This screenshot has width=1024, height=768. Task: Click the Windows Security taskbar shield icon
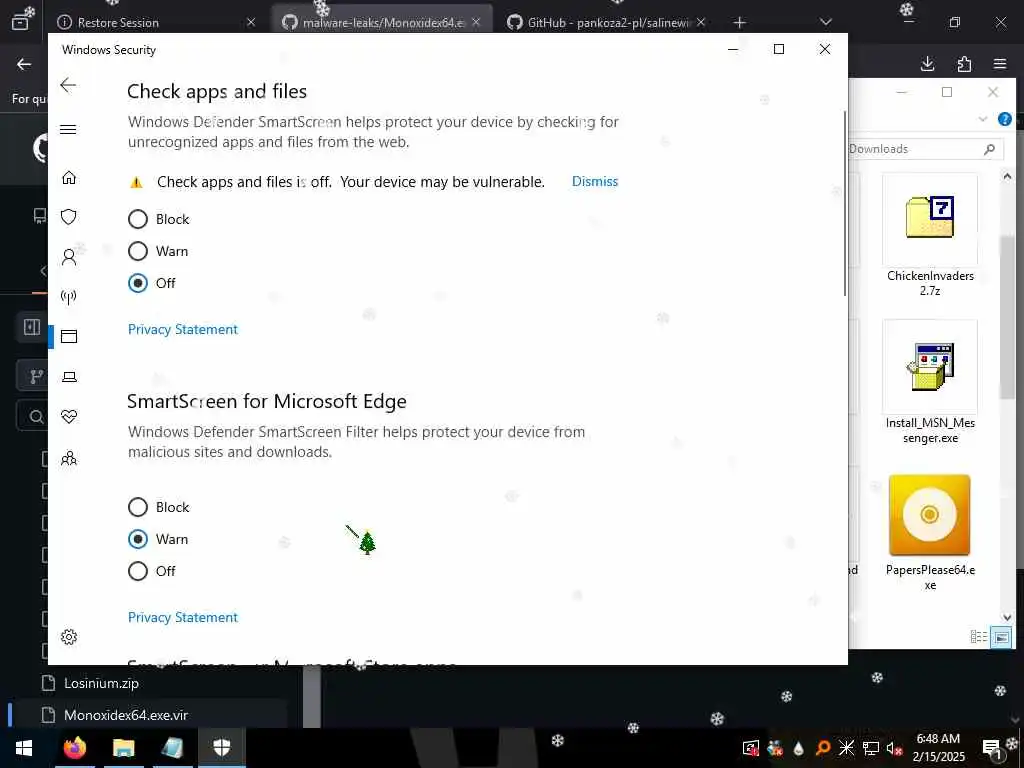(221, 747)
